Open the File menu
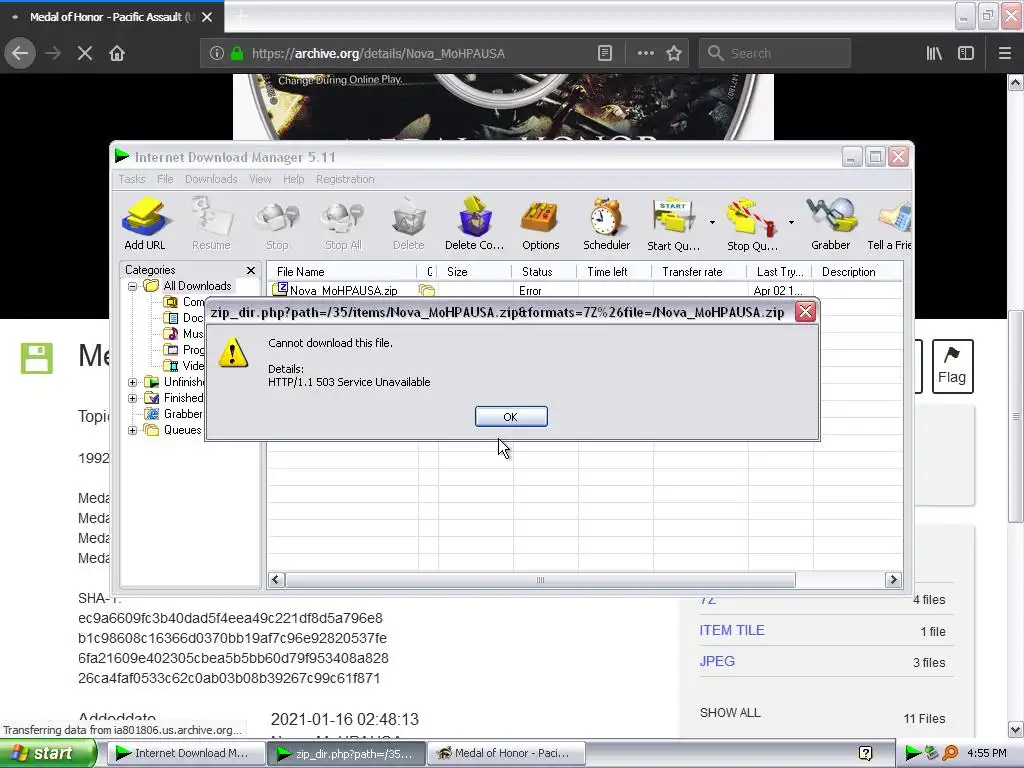The height and width of the screenshot is (768, 1024). (x=165, y=179)
